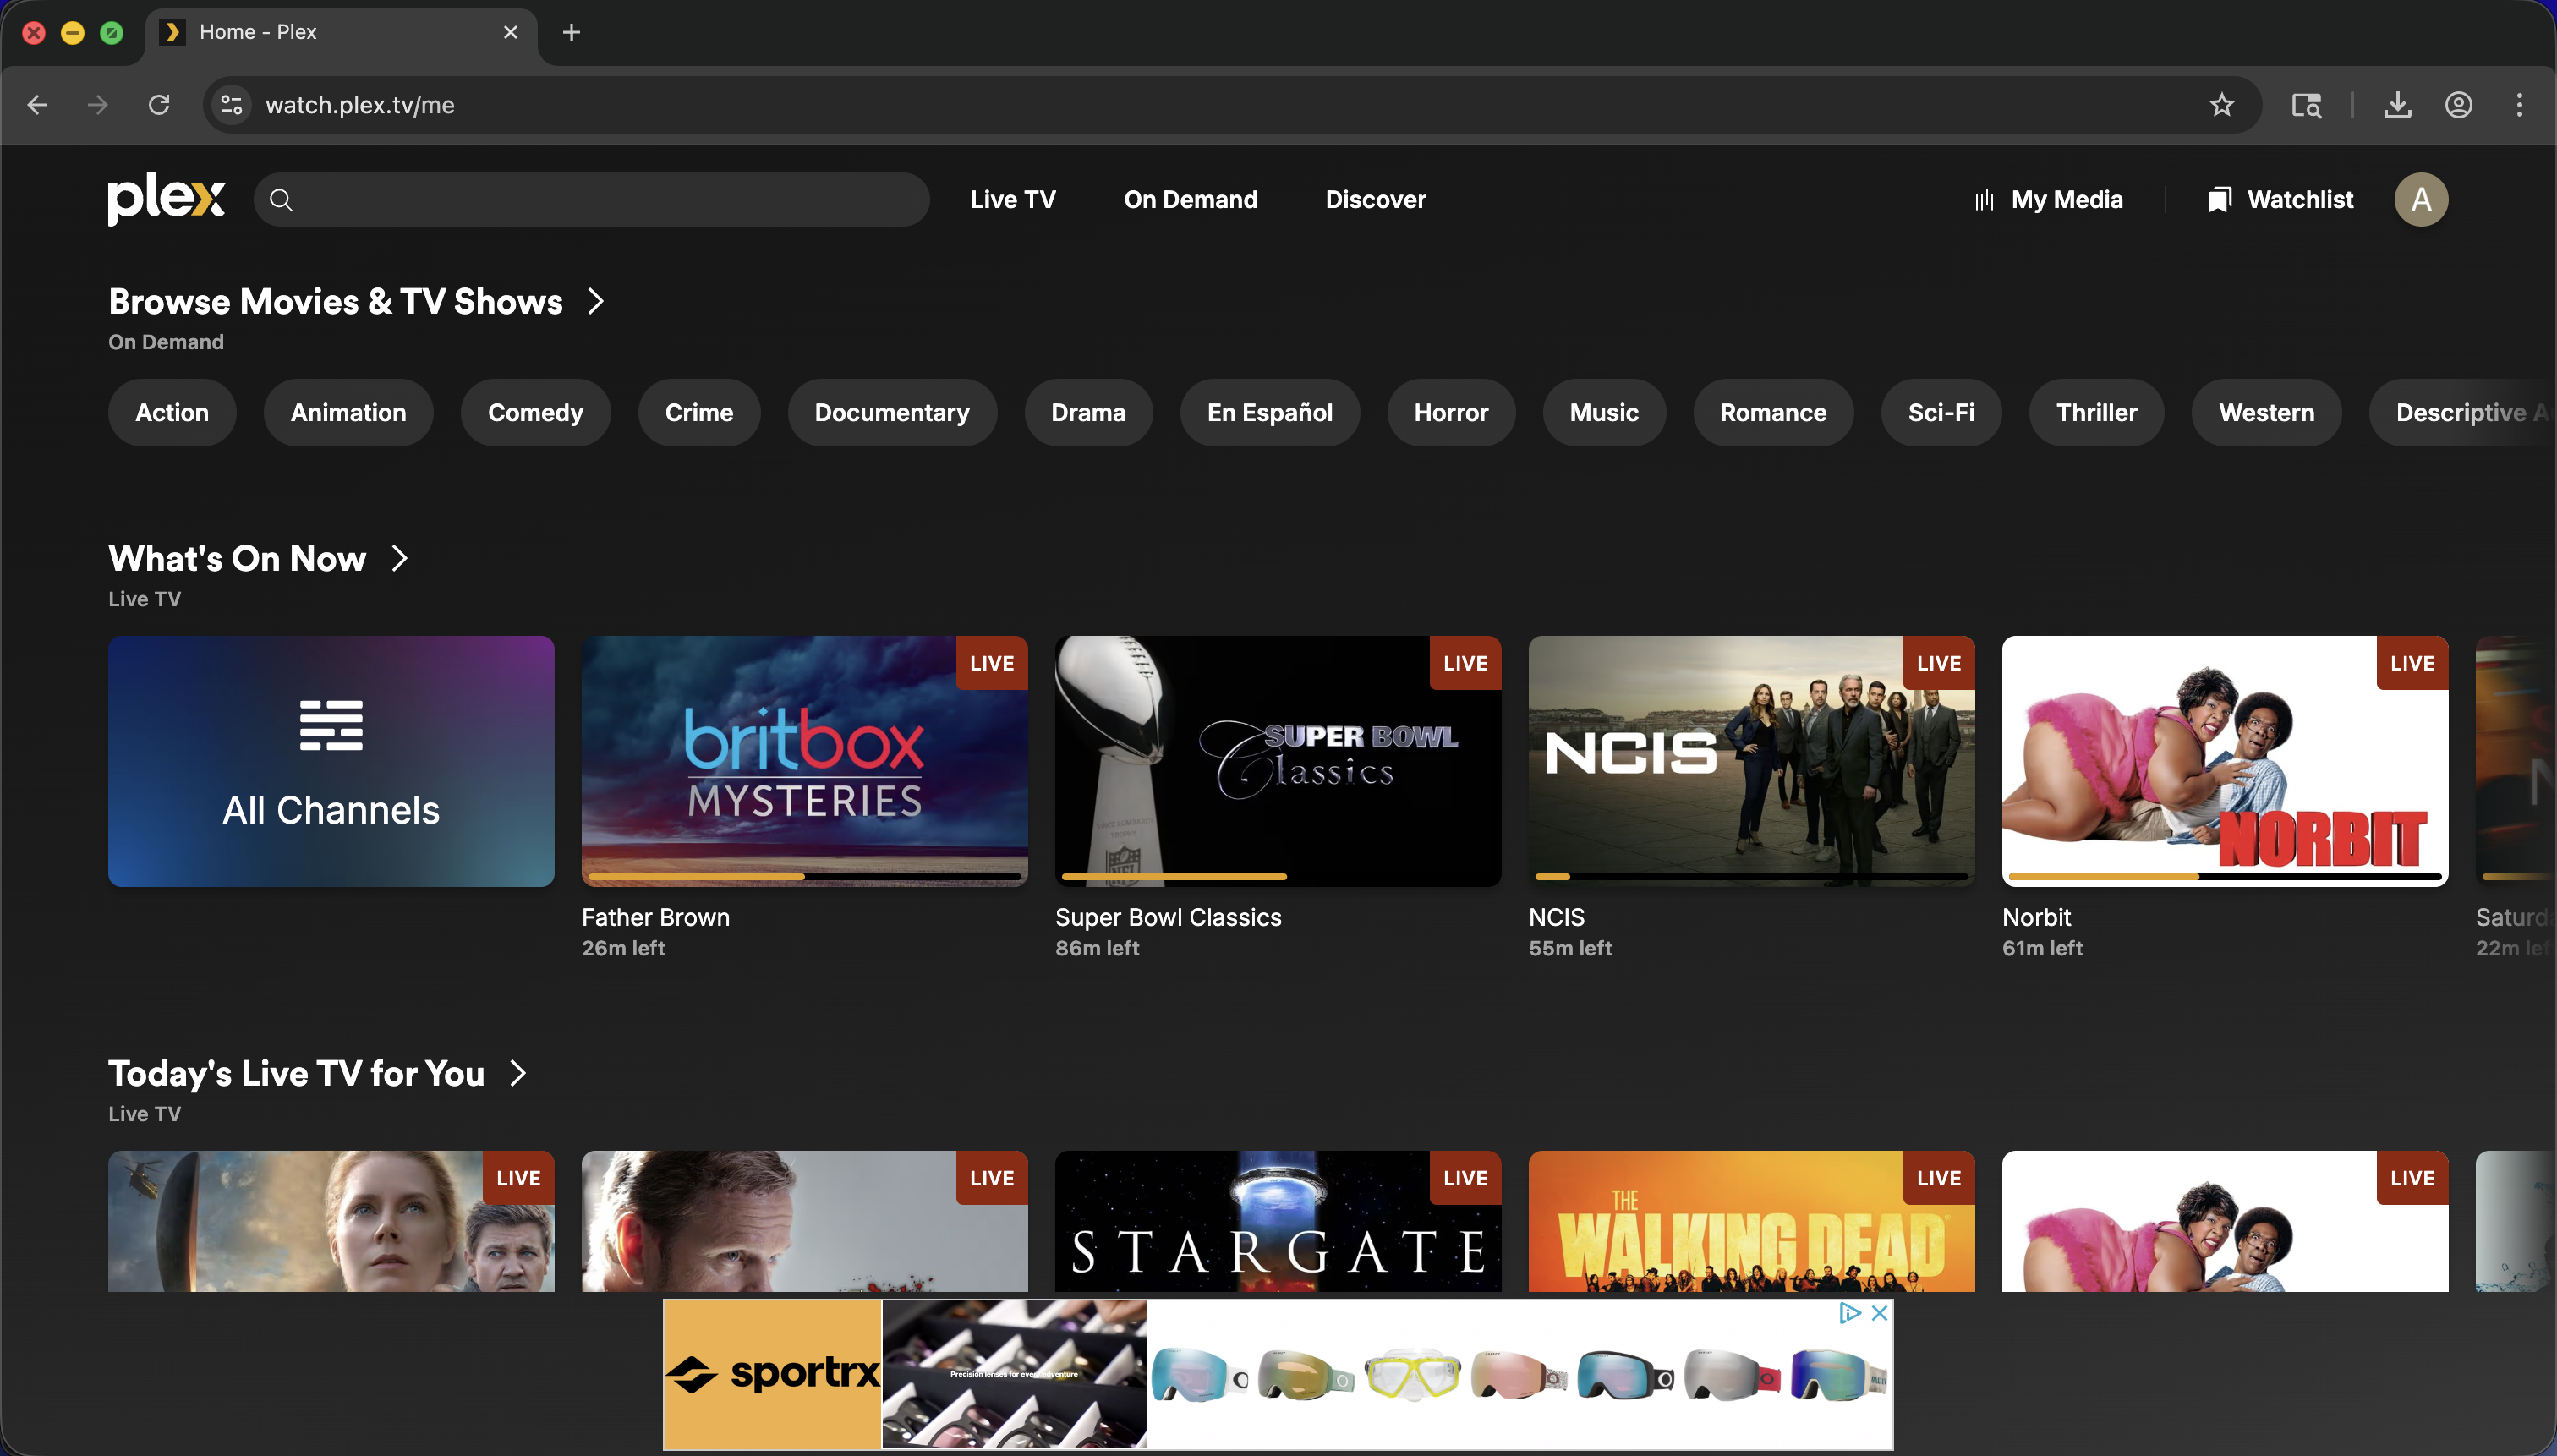Screen dimensions: 2557x1456
Task: Reload the page with the refresh icon
Action: click(159, 105)
